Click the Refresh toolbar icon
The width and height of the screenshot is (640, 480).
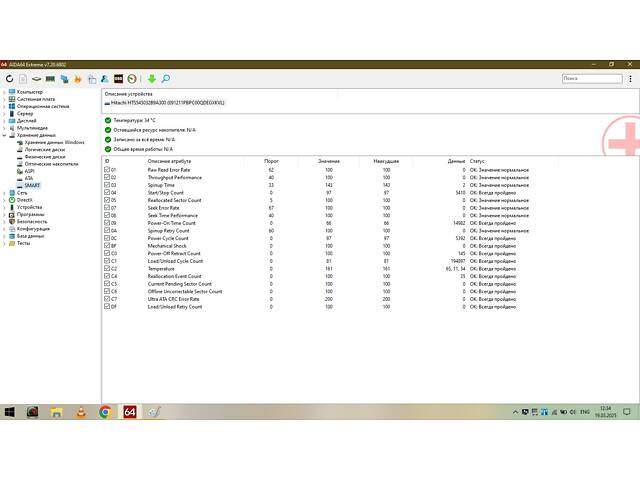[x=9, y=79]
